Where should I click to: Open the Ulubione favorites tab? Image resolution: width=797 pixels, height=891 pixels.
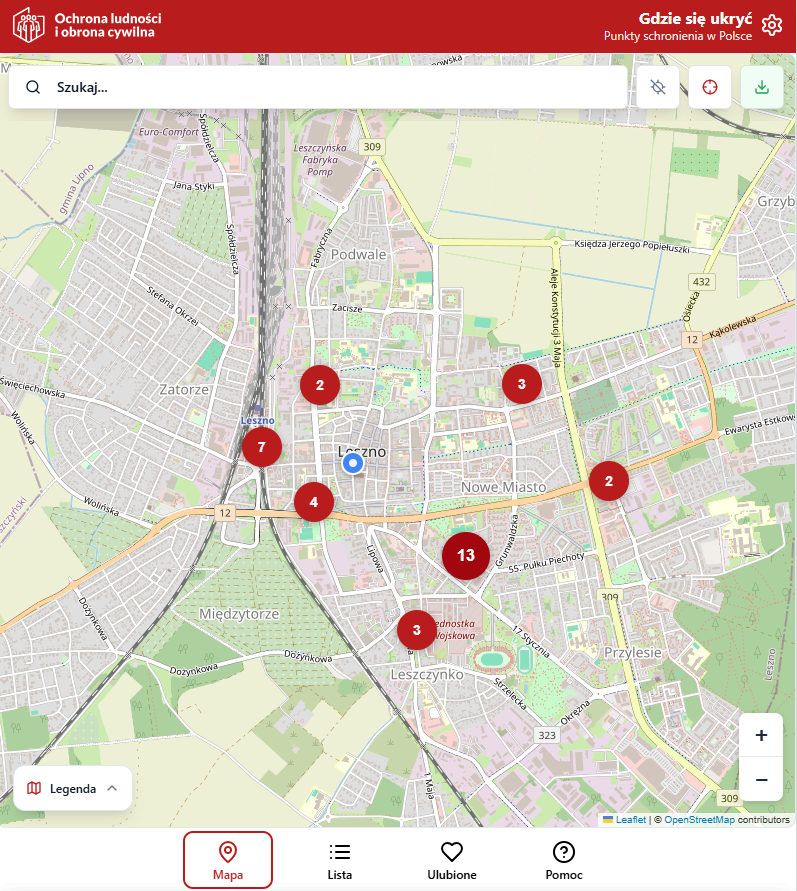(x=452, y=860)
